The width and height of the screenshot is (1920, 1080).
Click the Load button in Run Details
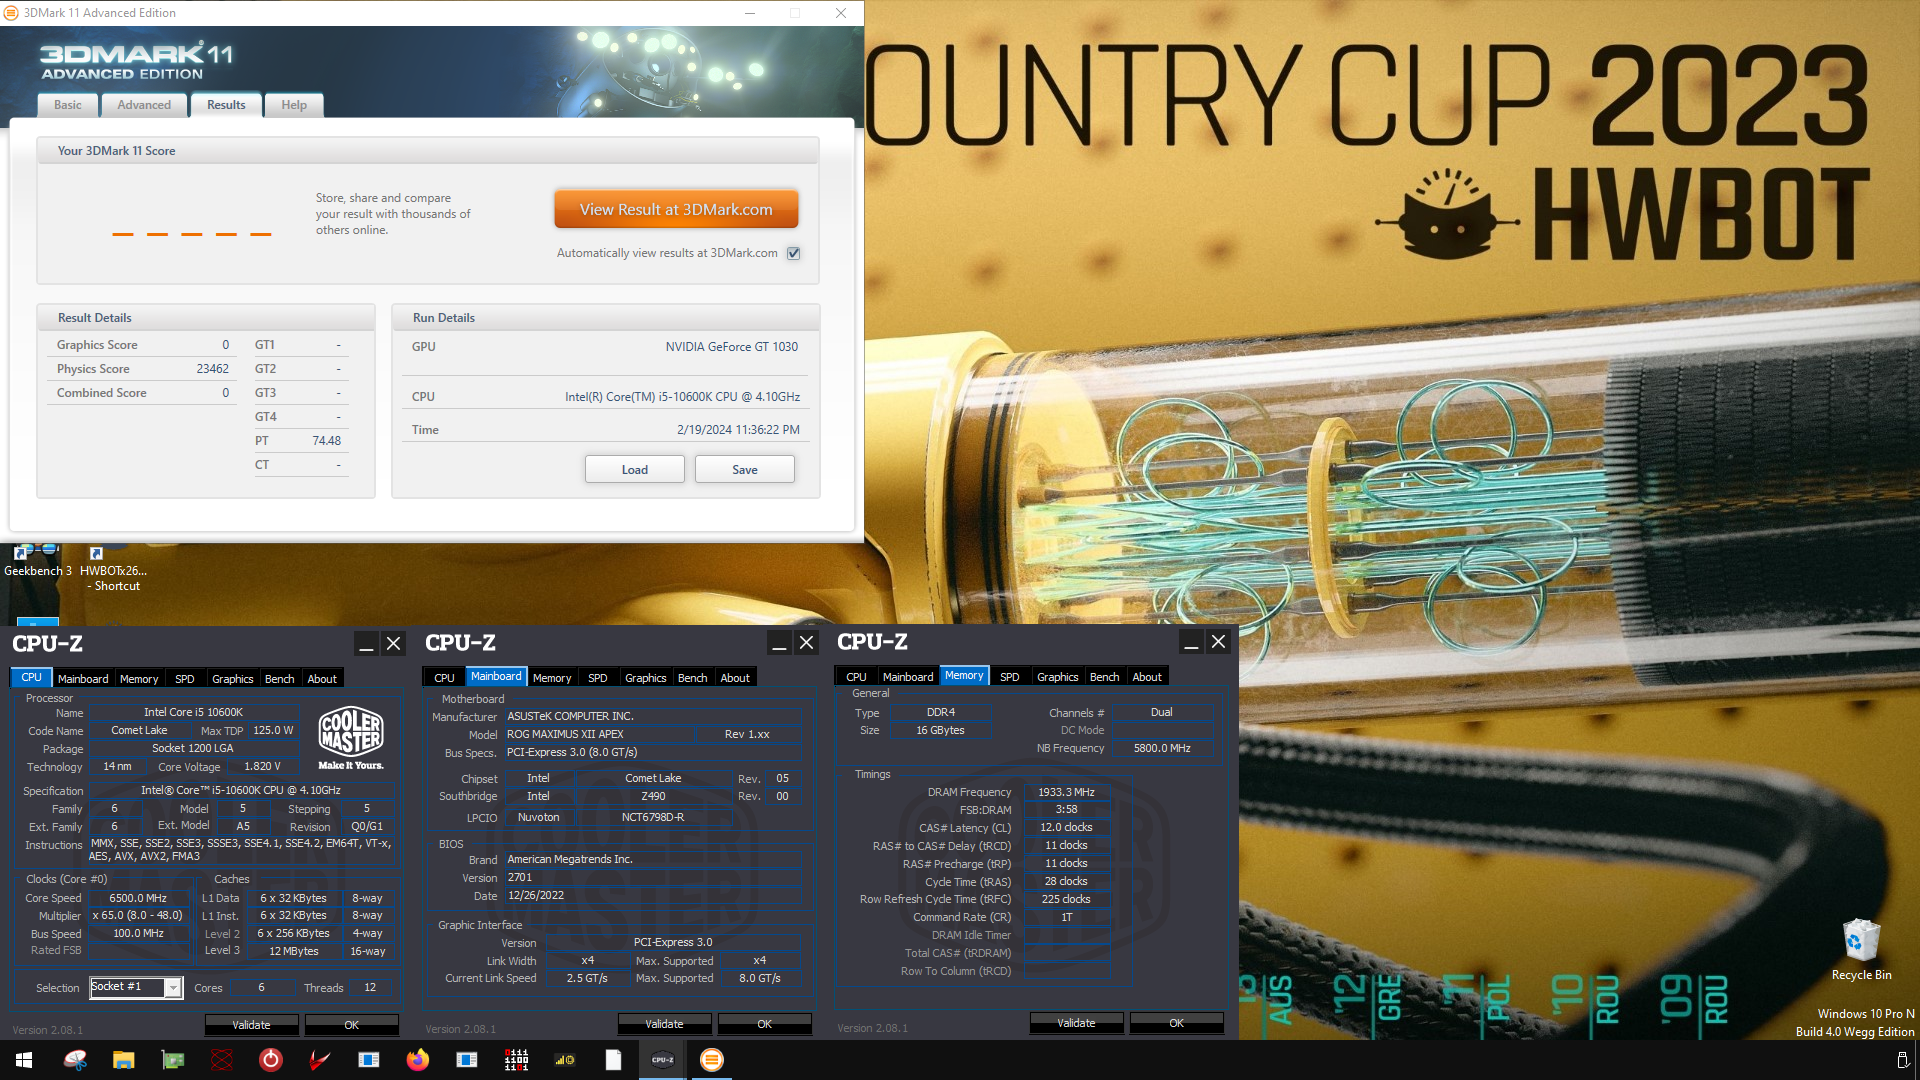coord(635,469)
